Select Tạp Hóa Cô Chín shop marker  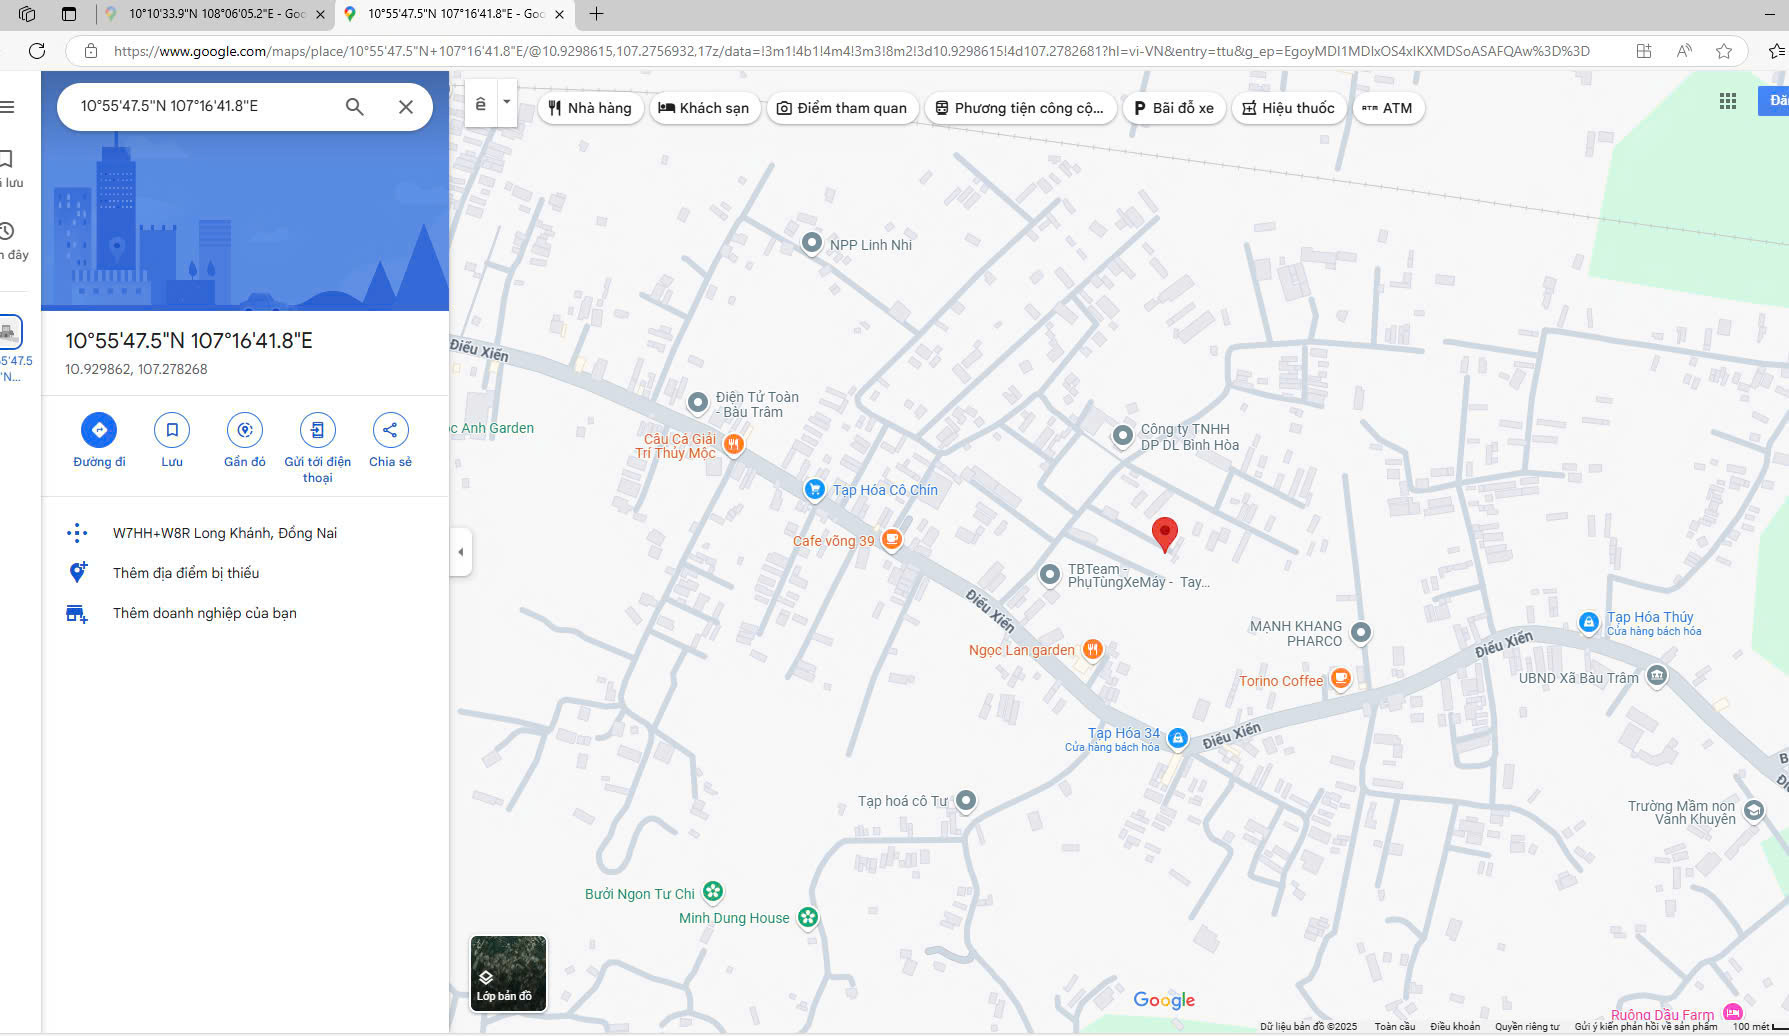click(x=815, y=489)
